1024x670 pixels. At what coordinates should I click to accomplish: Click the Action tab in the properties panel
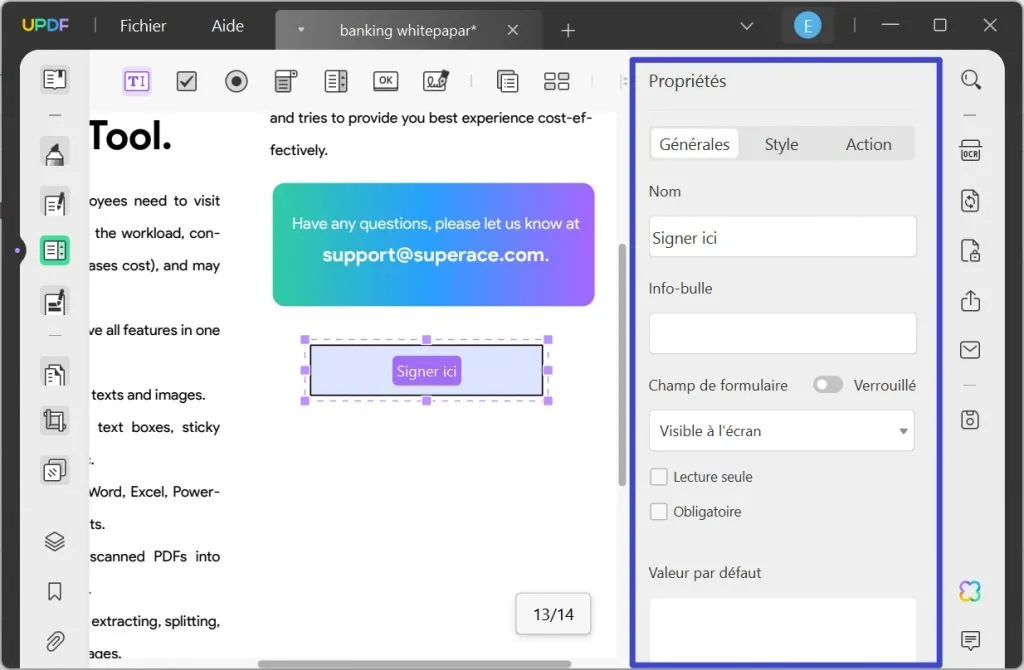(x=867, y=143)
